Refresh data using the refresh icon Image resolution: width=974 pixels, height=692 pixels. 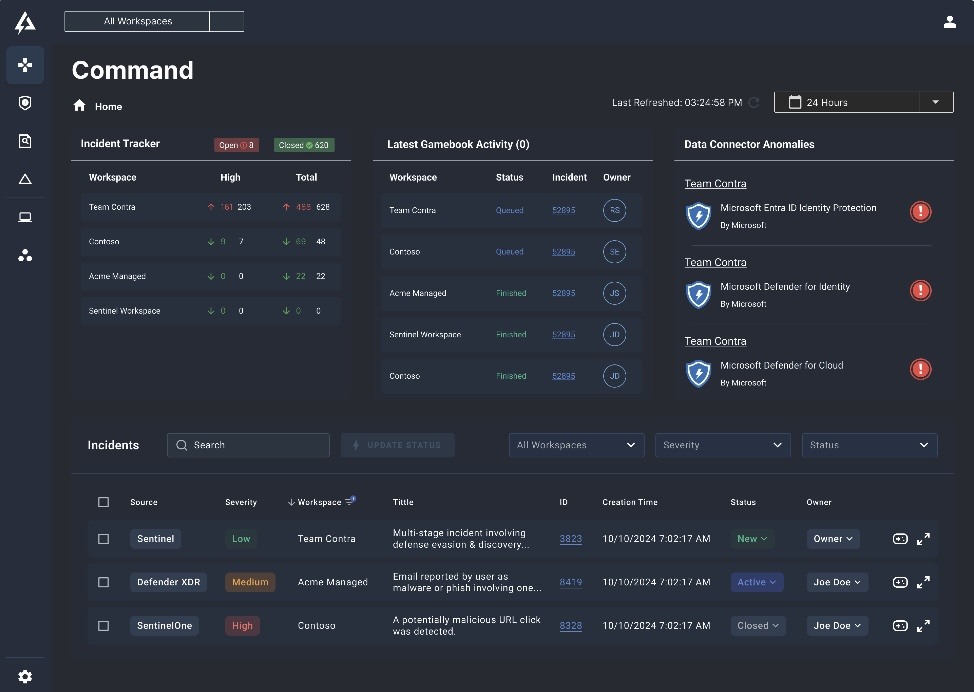tap(754, 102)
